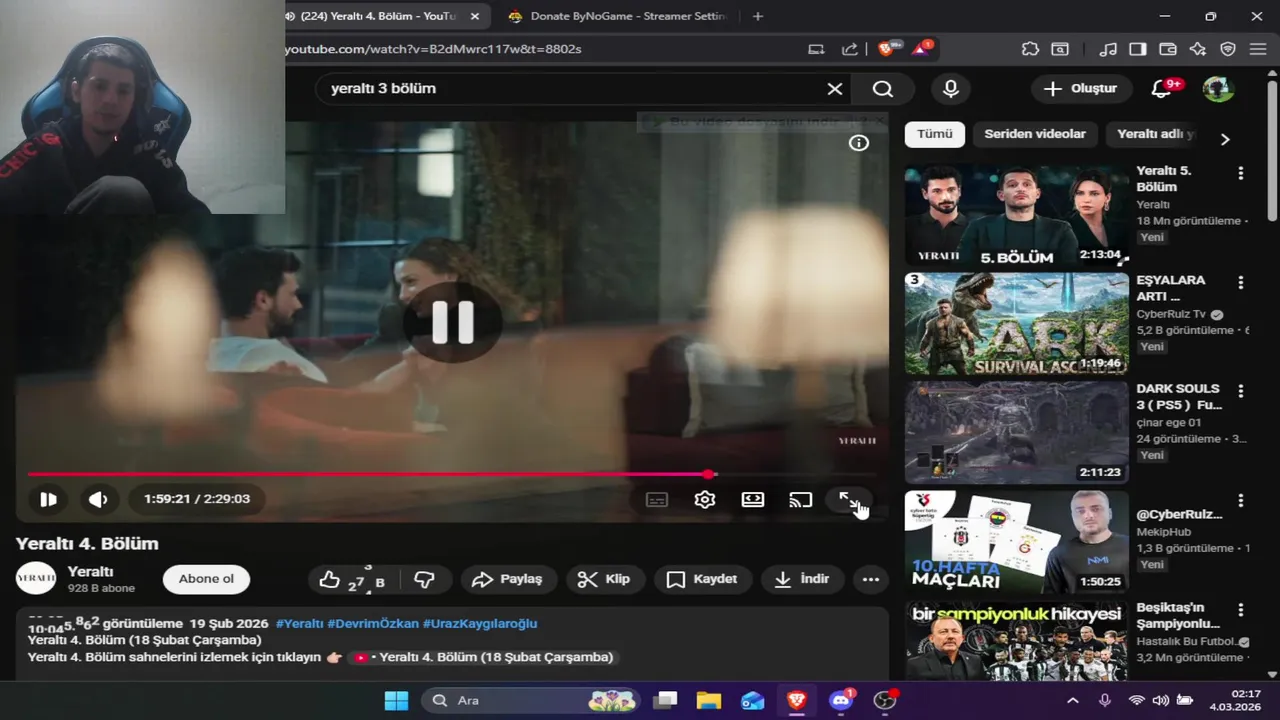Close the Yeraltı 4. Bölüm YouTube tab

(x=475, y=16)
